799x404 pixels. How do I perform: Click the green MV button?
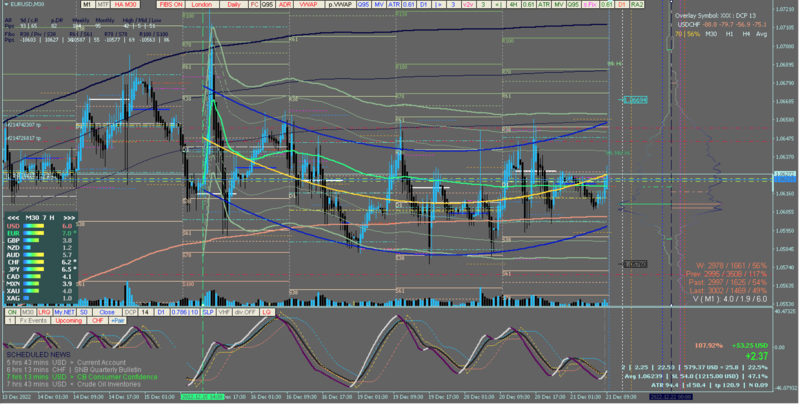pyautogui.click(x=559, y=5)
